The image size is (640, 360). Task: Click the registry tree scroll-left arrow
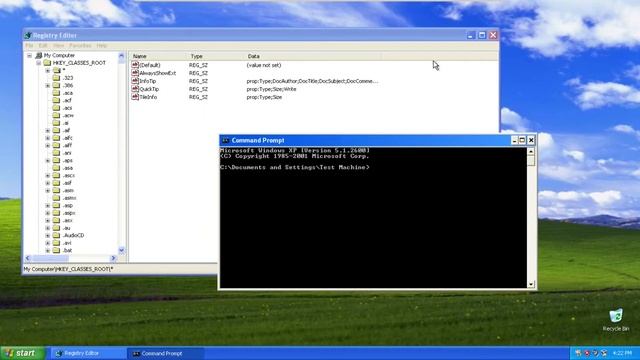28,258
